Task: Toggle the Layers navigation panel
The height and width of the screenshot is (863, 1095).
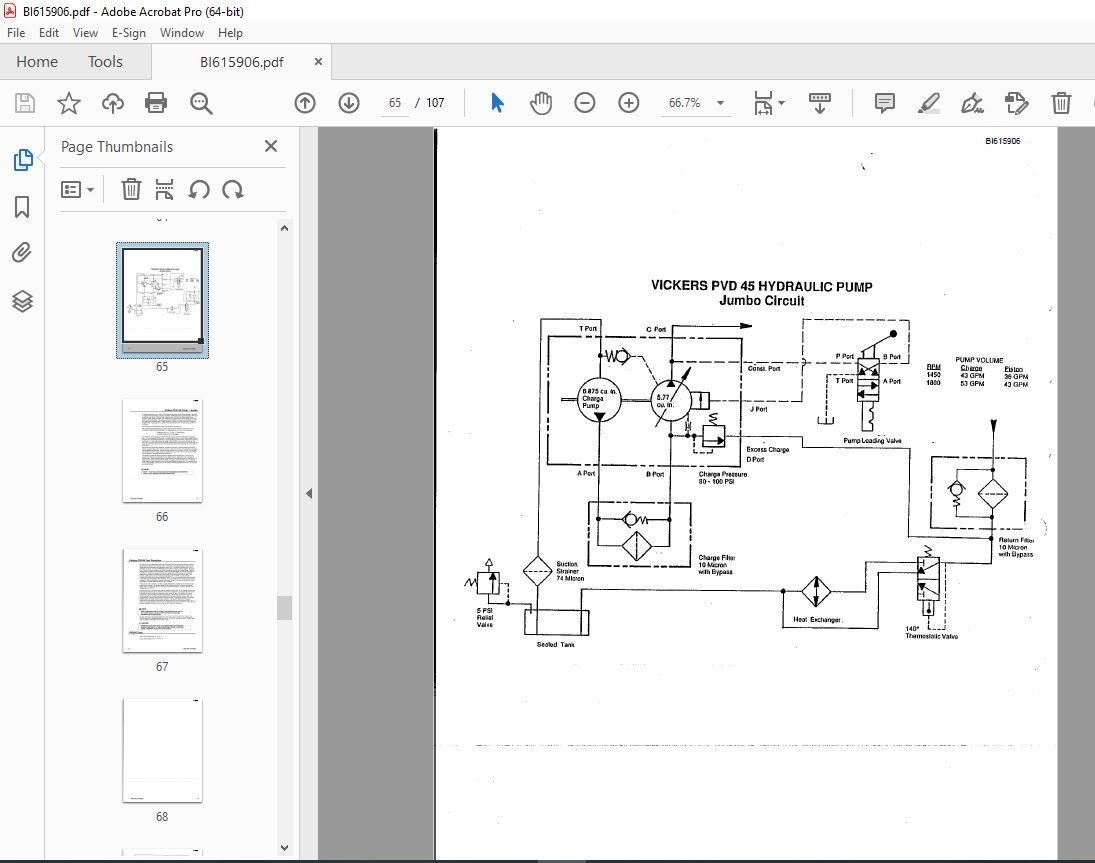Action: (22, 301)
